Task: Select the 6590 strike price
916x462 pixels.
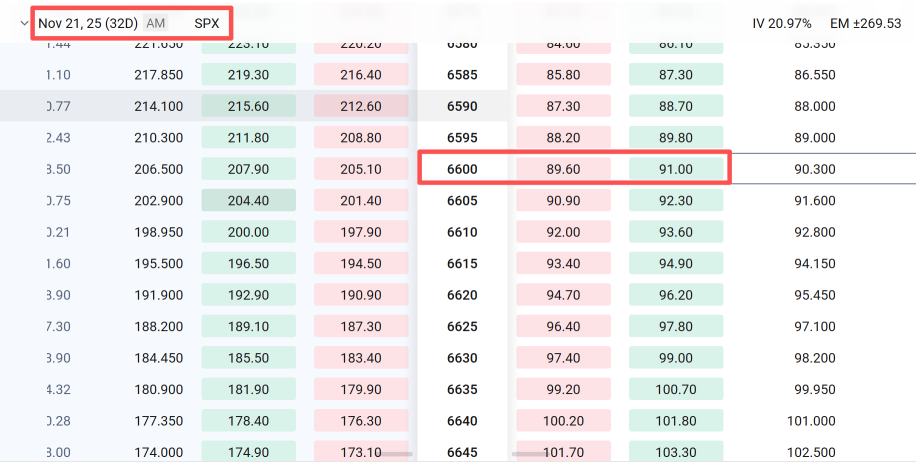Action: tap(462, 107)
